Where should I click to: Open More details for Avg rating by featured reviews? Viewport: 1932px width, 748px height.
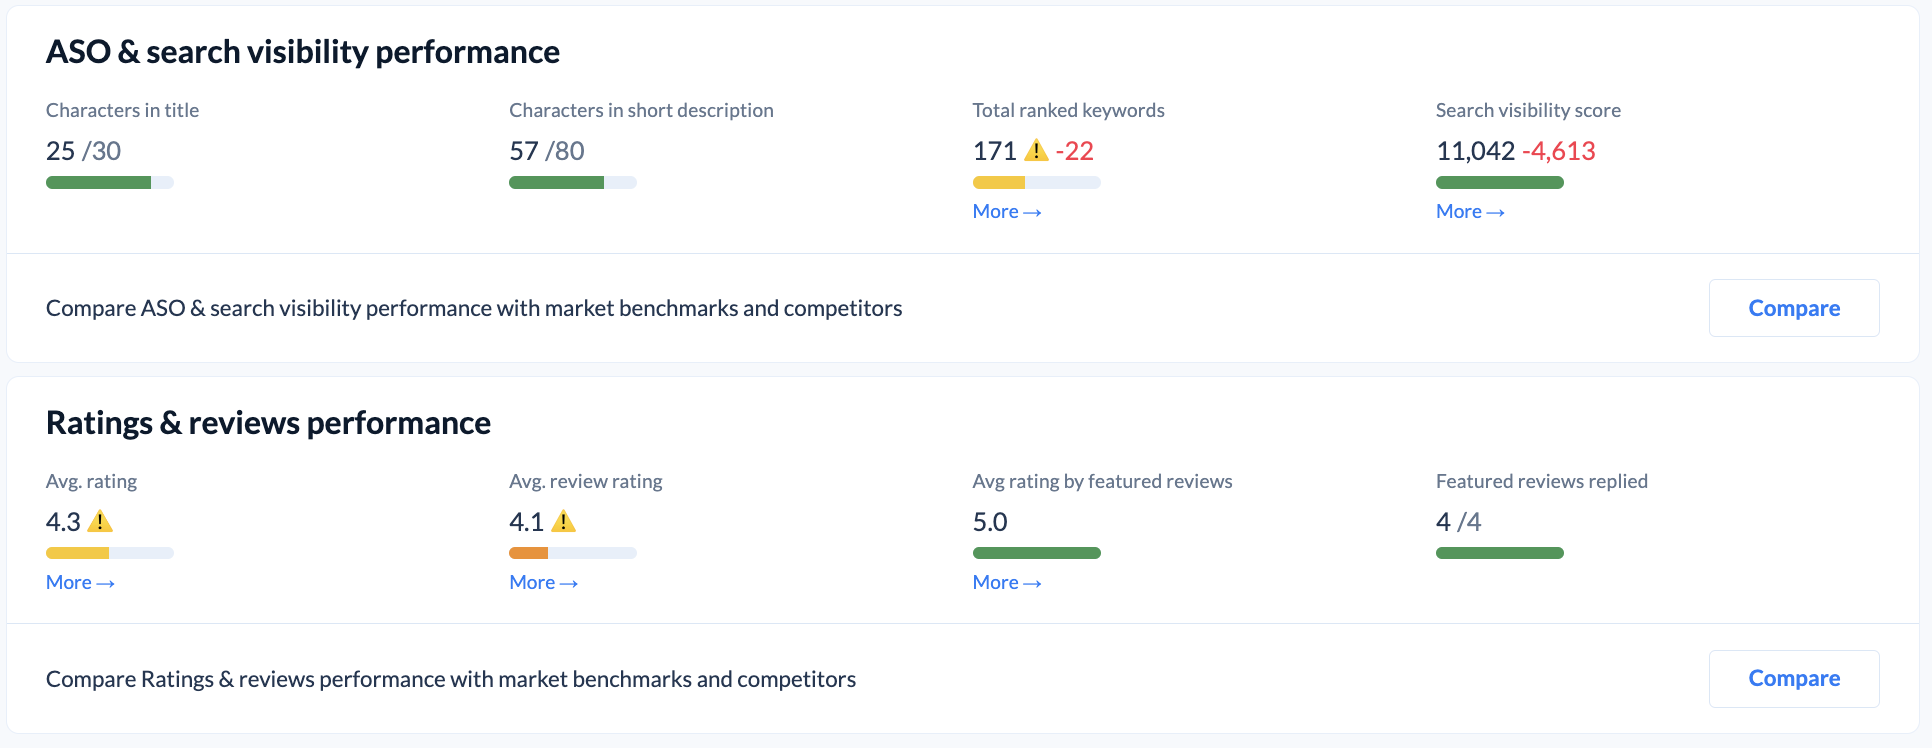coord(997,582)
